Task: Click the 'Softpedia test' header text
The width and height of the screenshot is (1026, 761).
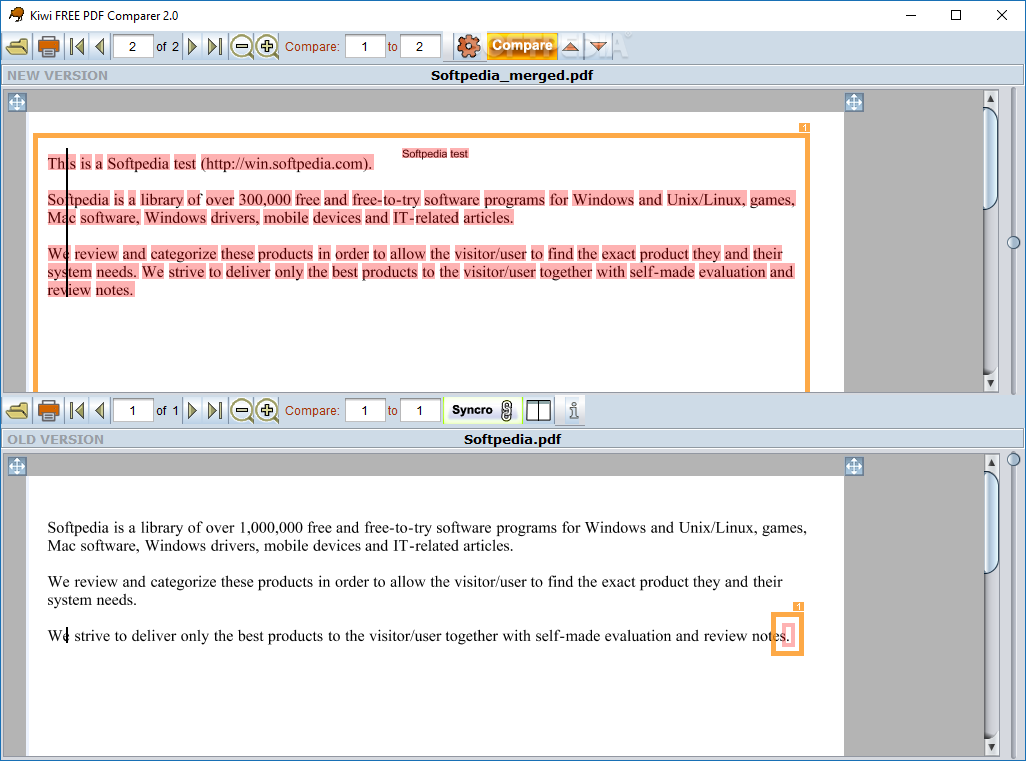Action: tap(435, 154)
